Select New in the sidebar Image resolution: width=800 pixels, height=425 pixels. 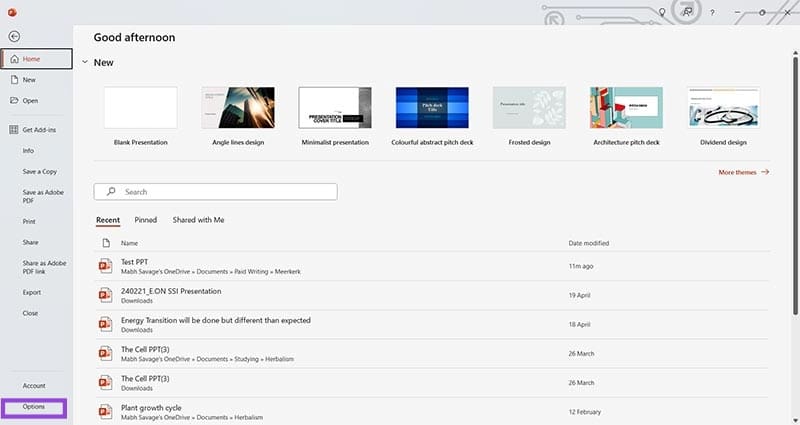pos(29,80)
